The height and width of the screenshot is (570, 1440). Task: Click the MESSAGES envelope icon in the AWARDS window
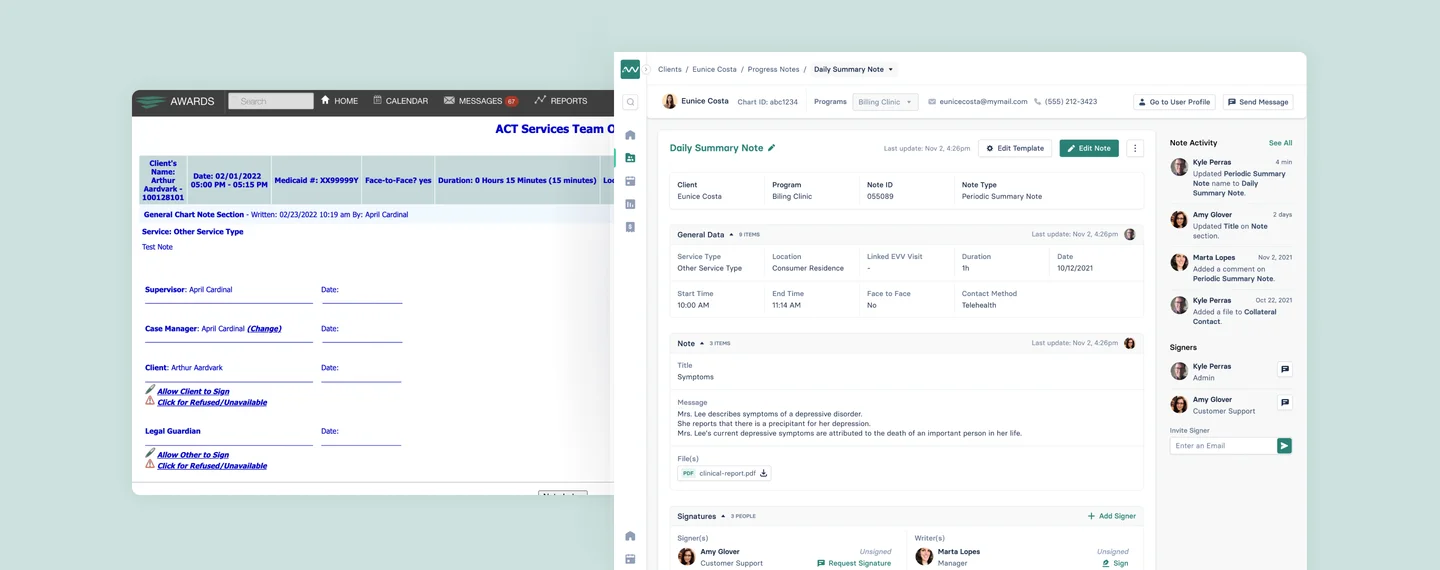tap(449, 100)
